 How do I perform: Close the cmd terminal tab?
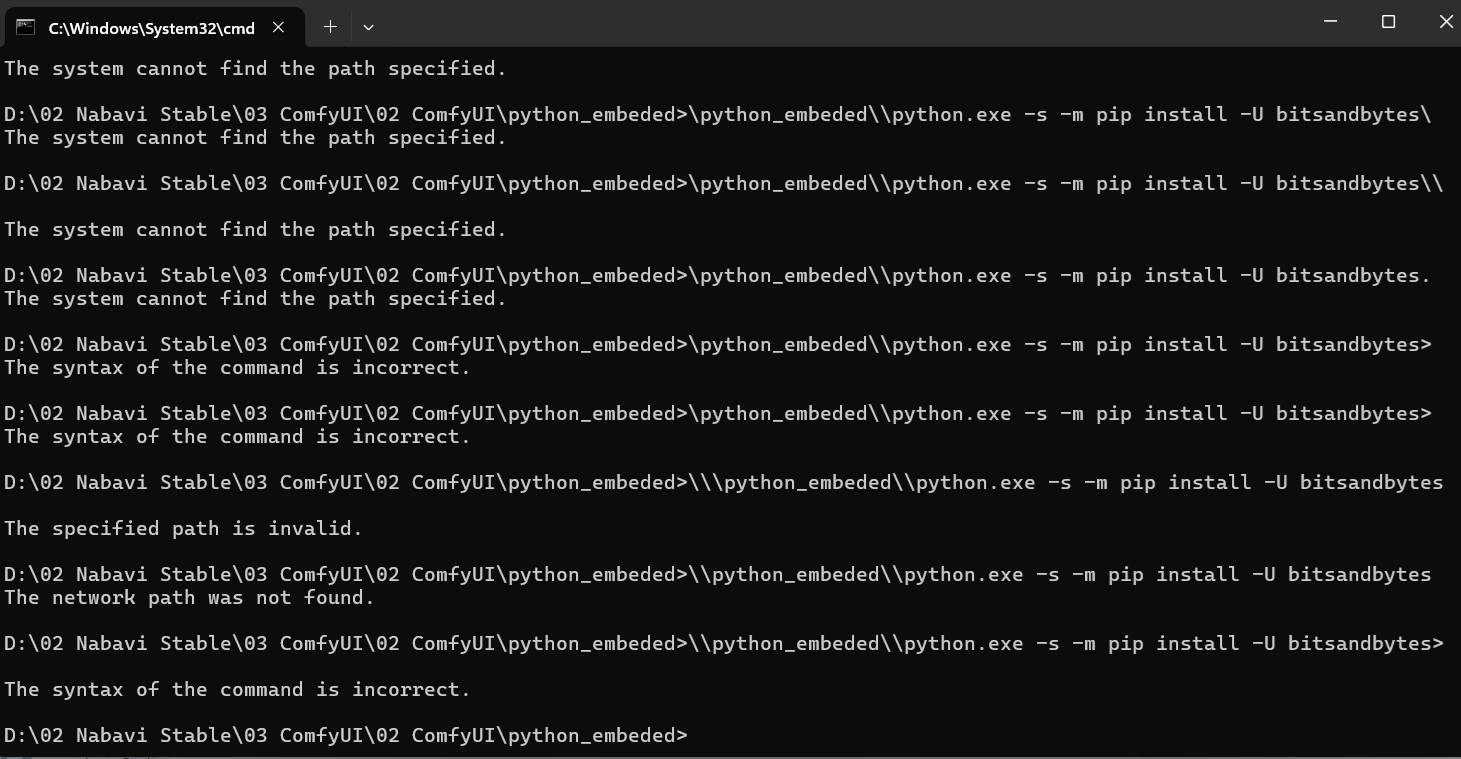pyautogui.click(x=279, y=27)
